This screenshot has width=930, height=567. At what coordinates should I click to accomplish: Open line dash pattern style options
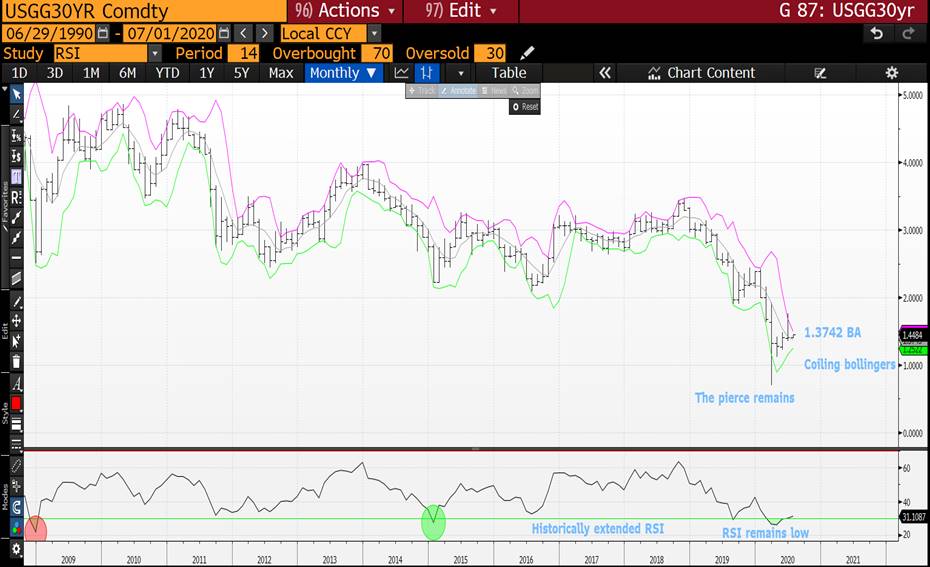(x=17, y=443)
